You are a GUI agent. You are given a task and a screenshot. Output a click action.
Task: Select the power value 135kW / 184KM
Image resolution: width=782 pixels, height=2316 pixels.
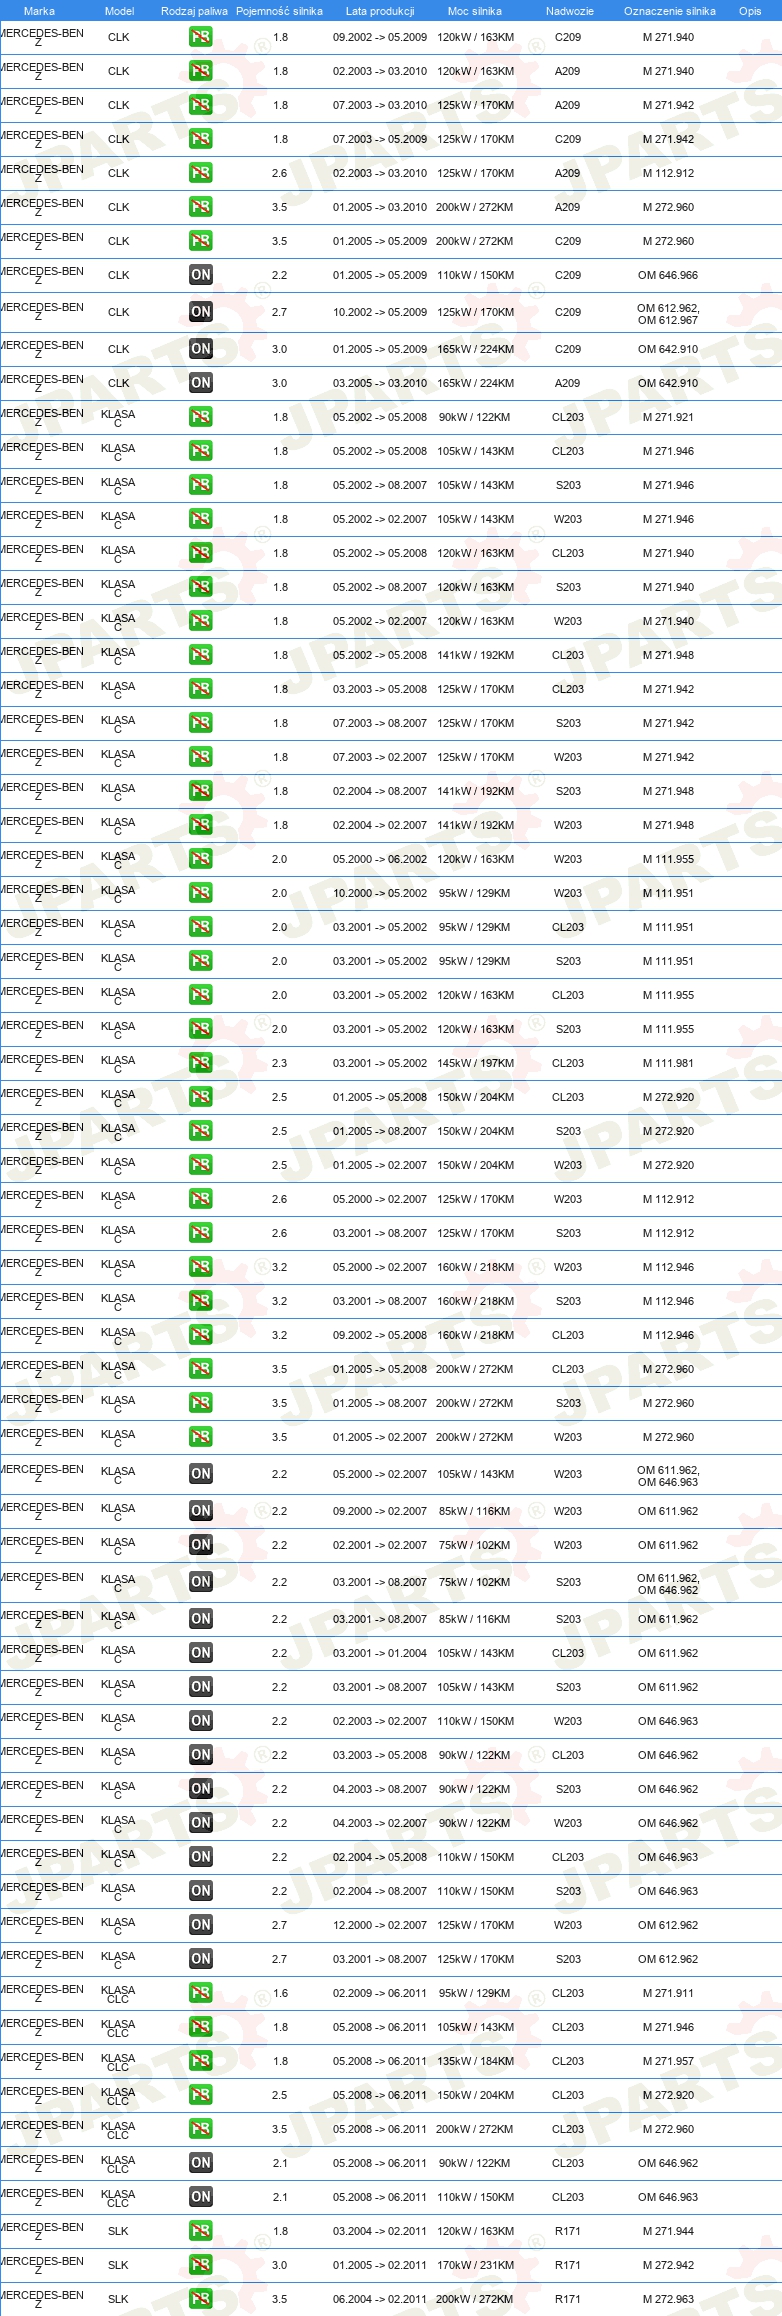point(475,2061)
